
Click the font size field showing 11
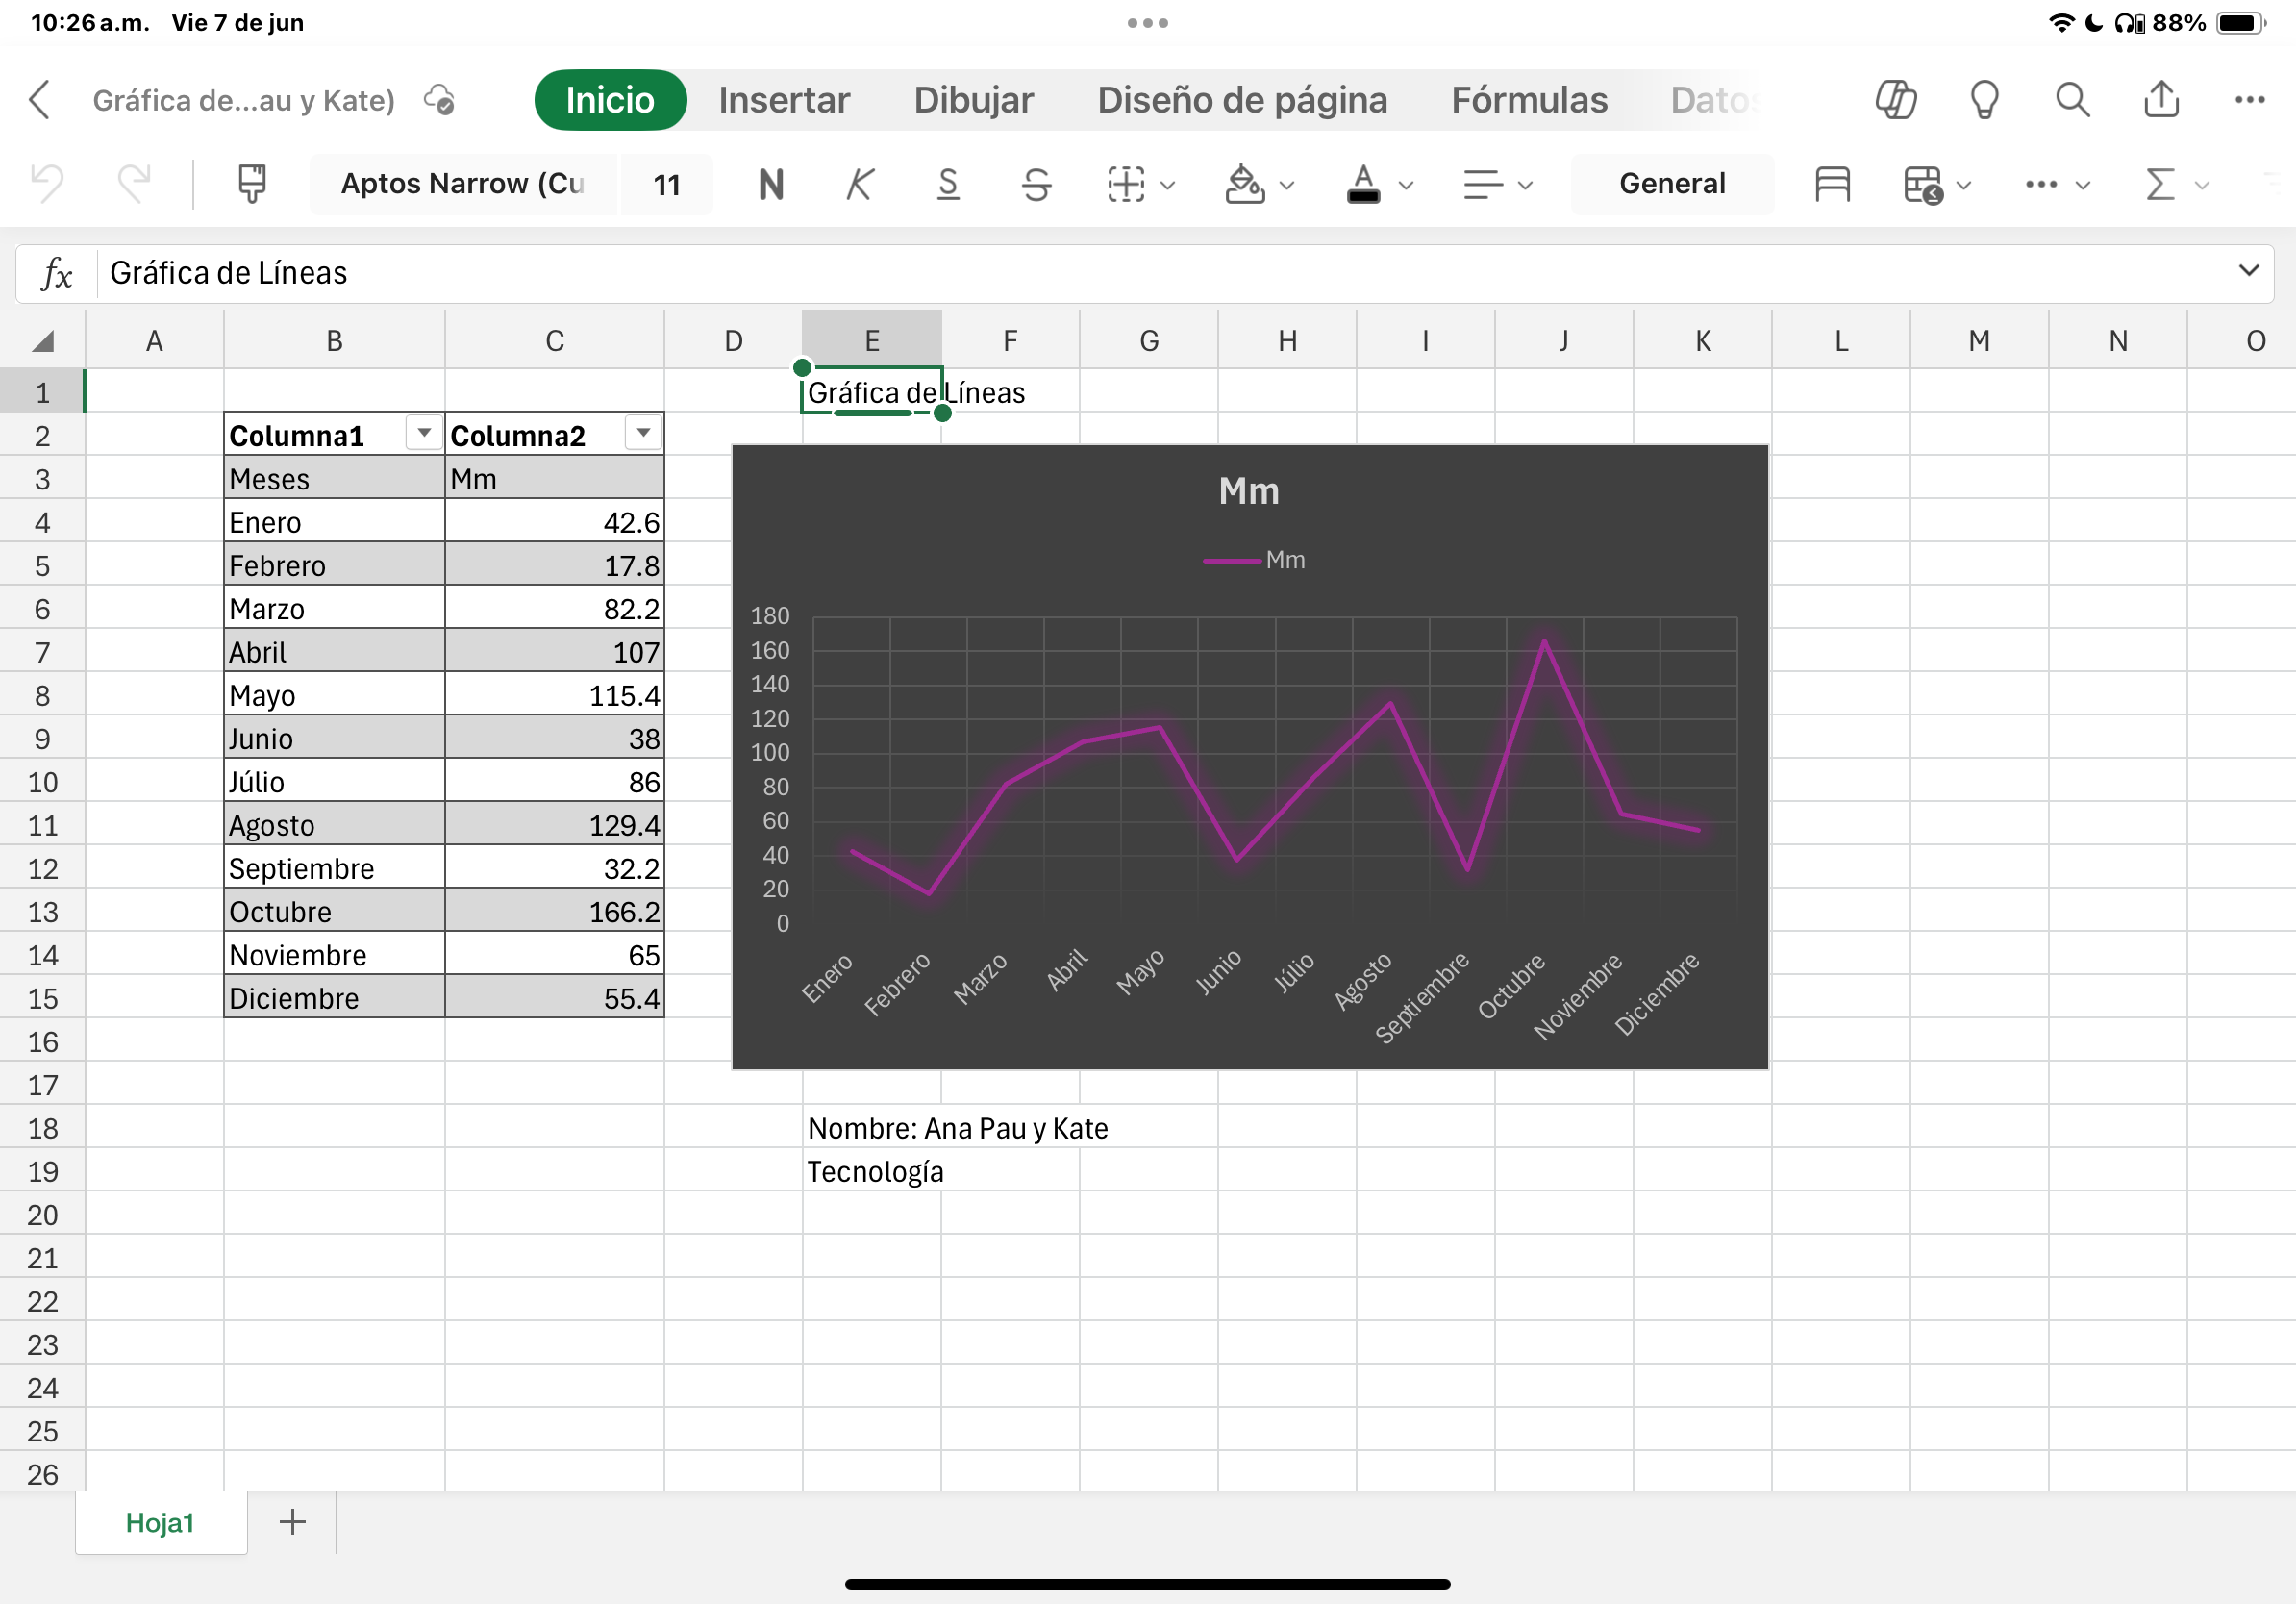(x=666, y=184)
